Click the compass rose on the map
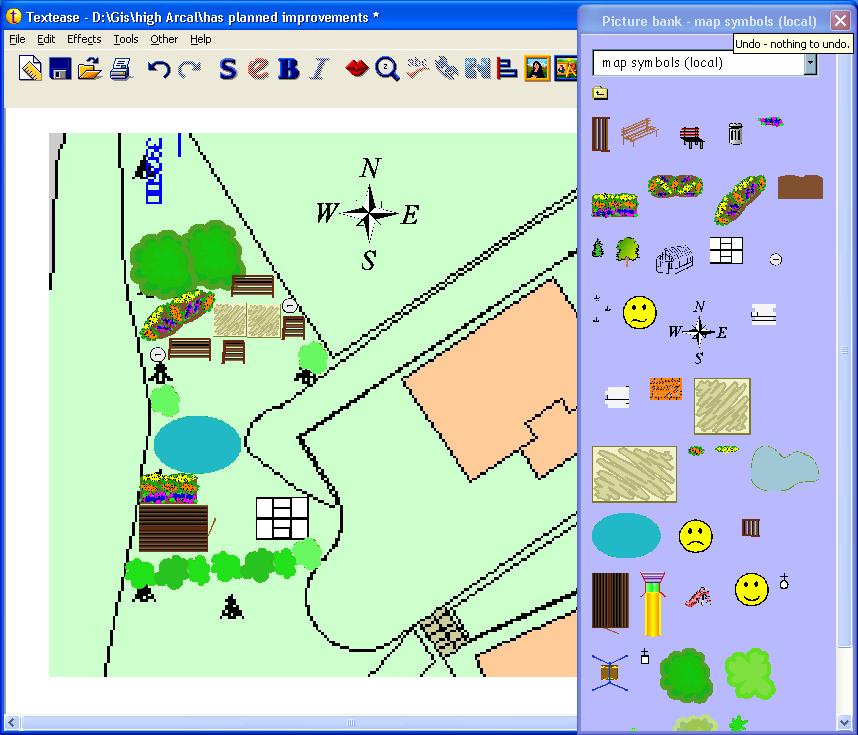Image resolution: width=858 pixels, height=735 pixels. click(x=369, y=214)
